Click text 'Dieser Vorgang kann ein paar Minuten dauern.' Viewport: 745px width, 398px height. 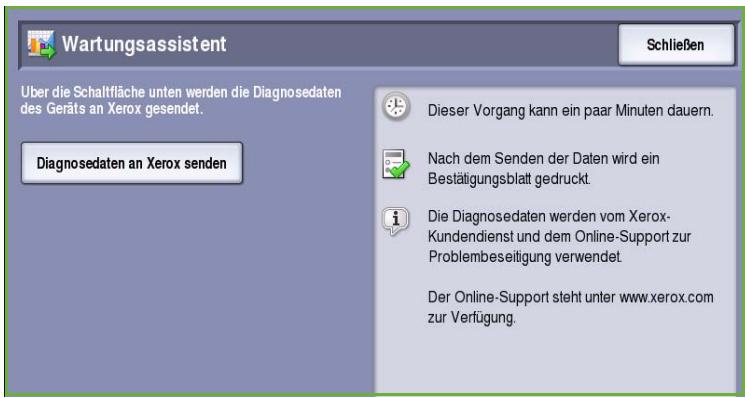[571, 111]
